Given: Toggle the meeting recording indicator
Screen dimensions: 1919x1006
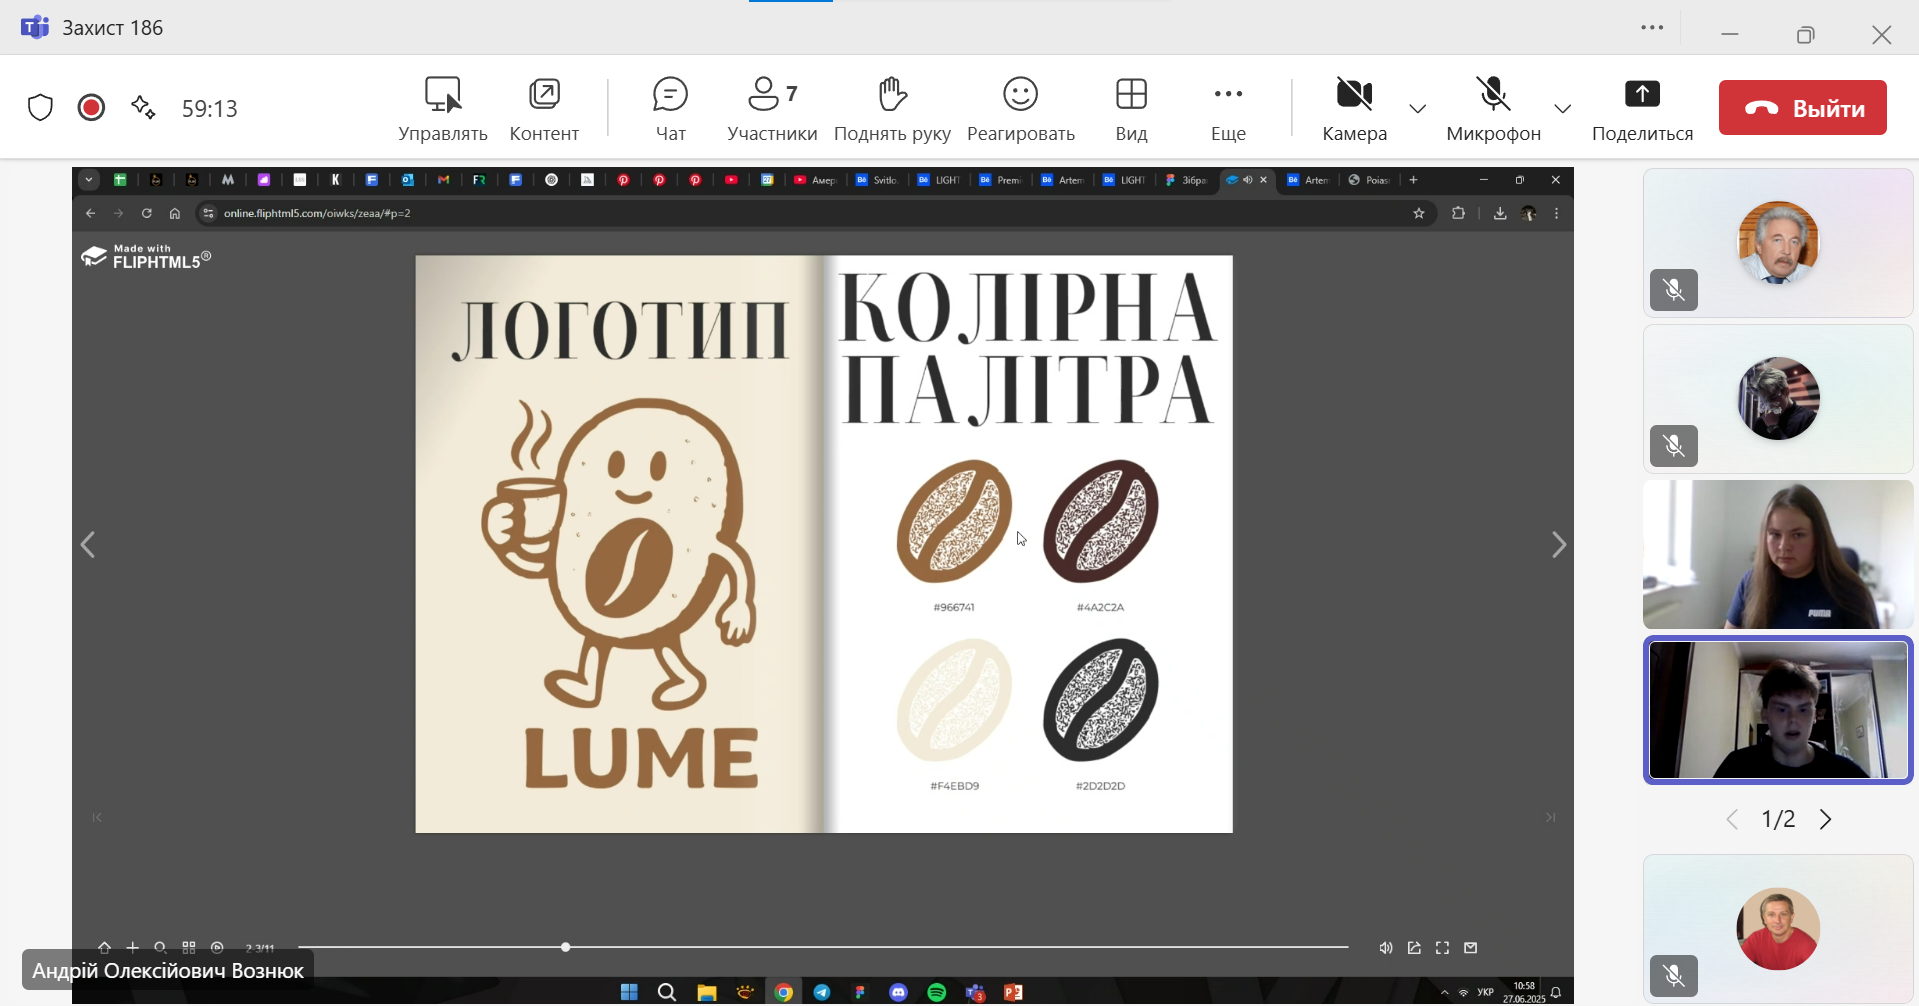Looking at the screenshot, I should [x=91, y=108].
